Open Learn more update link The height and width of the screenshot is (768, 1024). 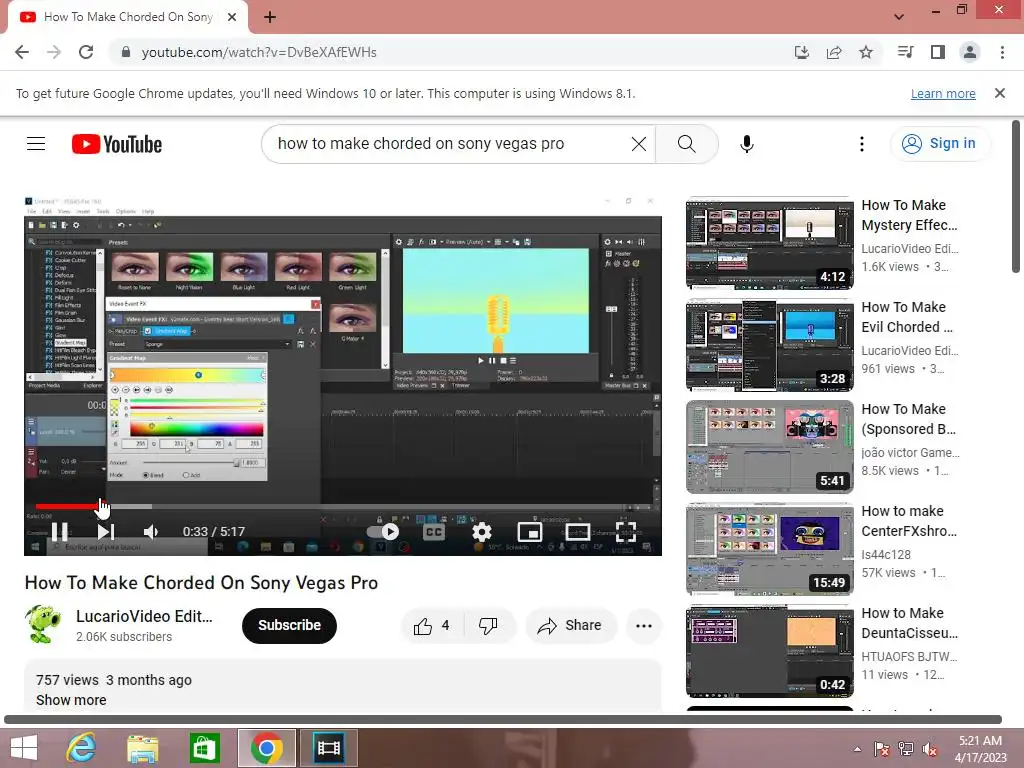943,93
